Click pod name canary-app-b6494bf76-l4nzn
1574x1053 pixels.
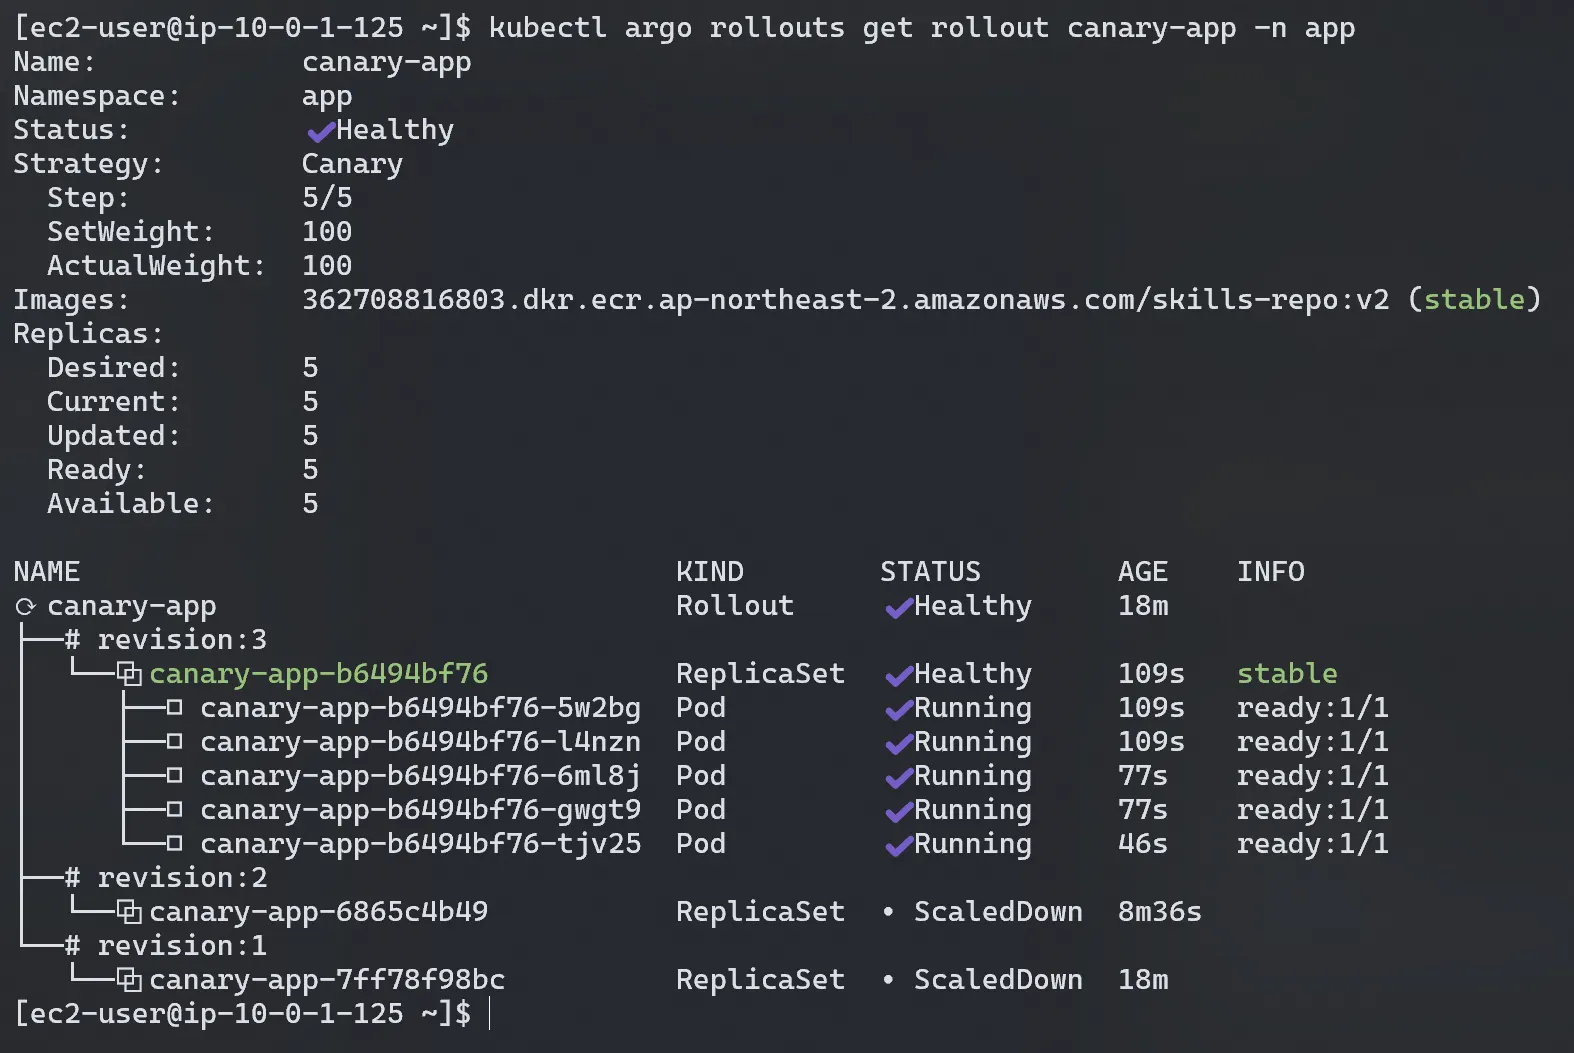pos(420,742)
